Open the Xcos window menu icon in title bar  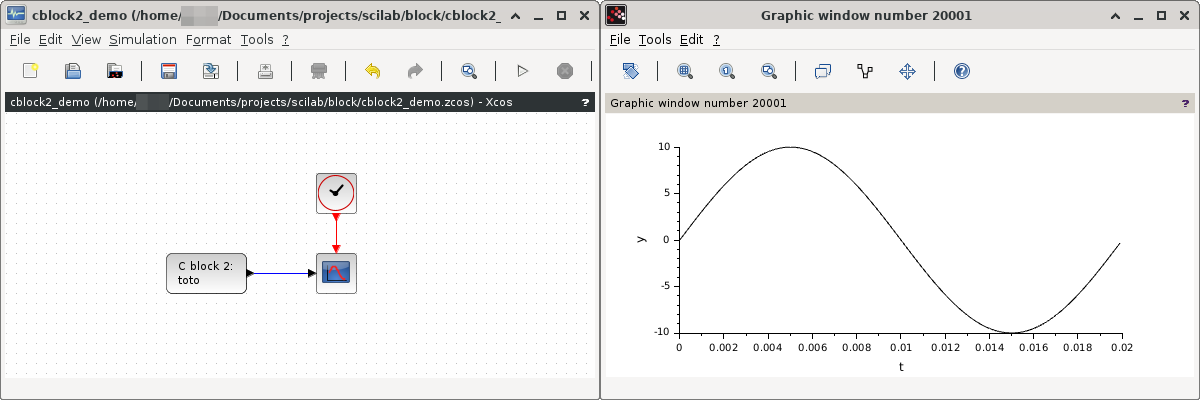click(17, 14)
